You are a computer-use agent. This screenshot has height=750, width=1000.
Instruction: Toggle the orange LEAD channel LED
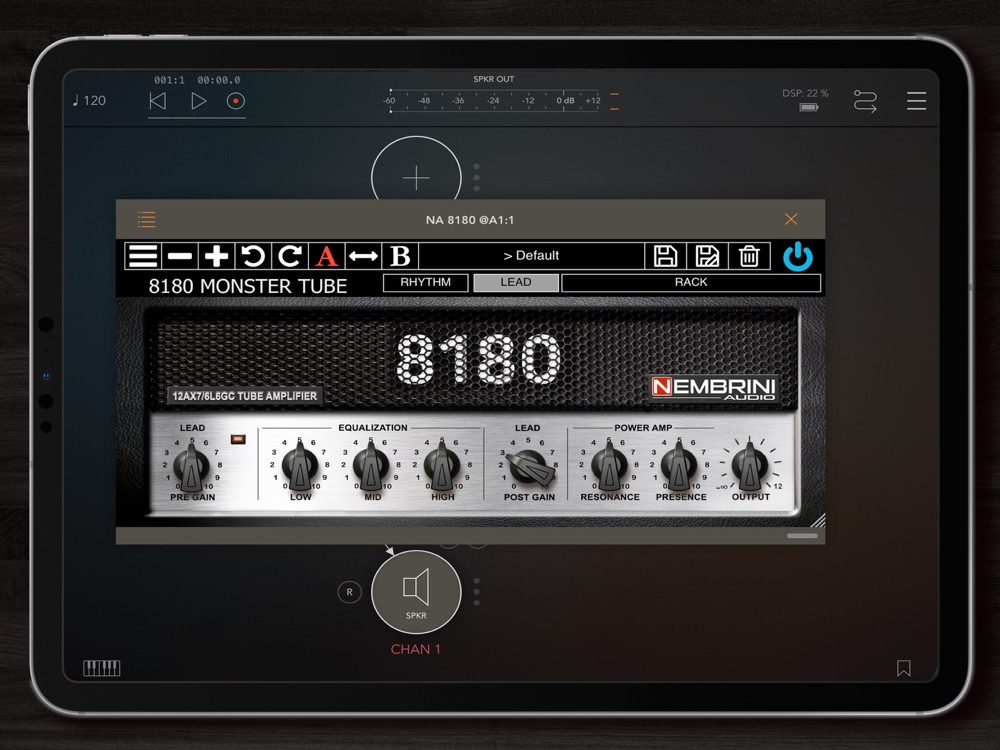238,439
